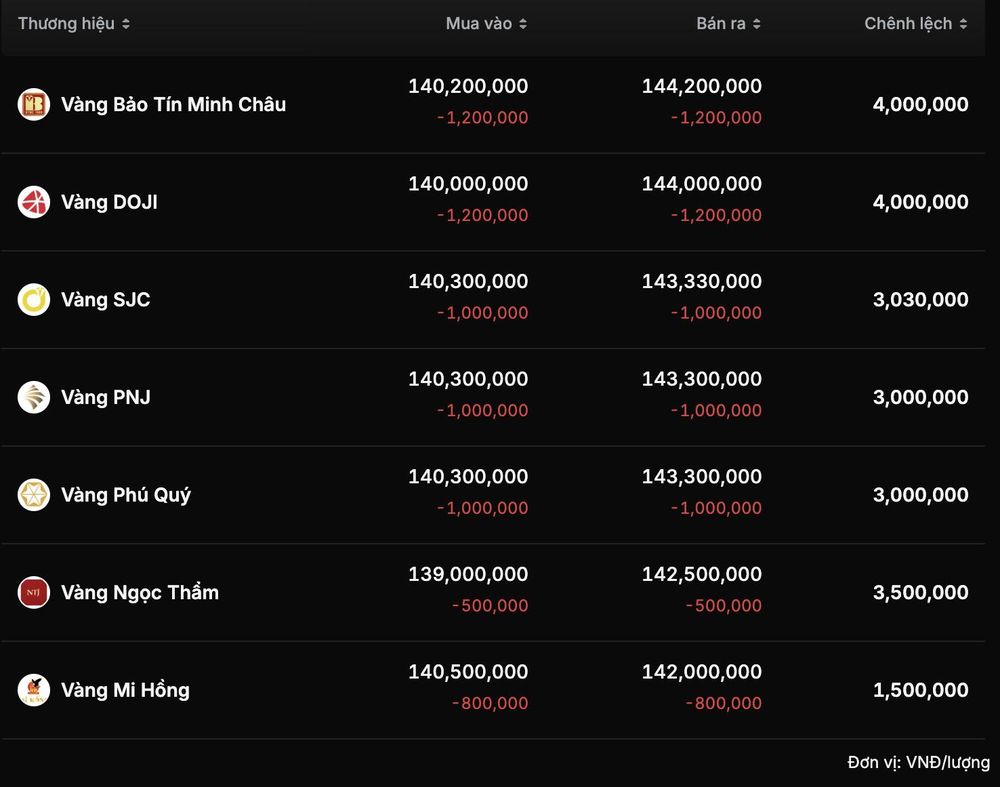This screenshot has height=787, width=1000.
Task: Click the PNJ brand logo icon
Action: [34, 397]
